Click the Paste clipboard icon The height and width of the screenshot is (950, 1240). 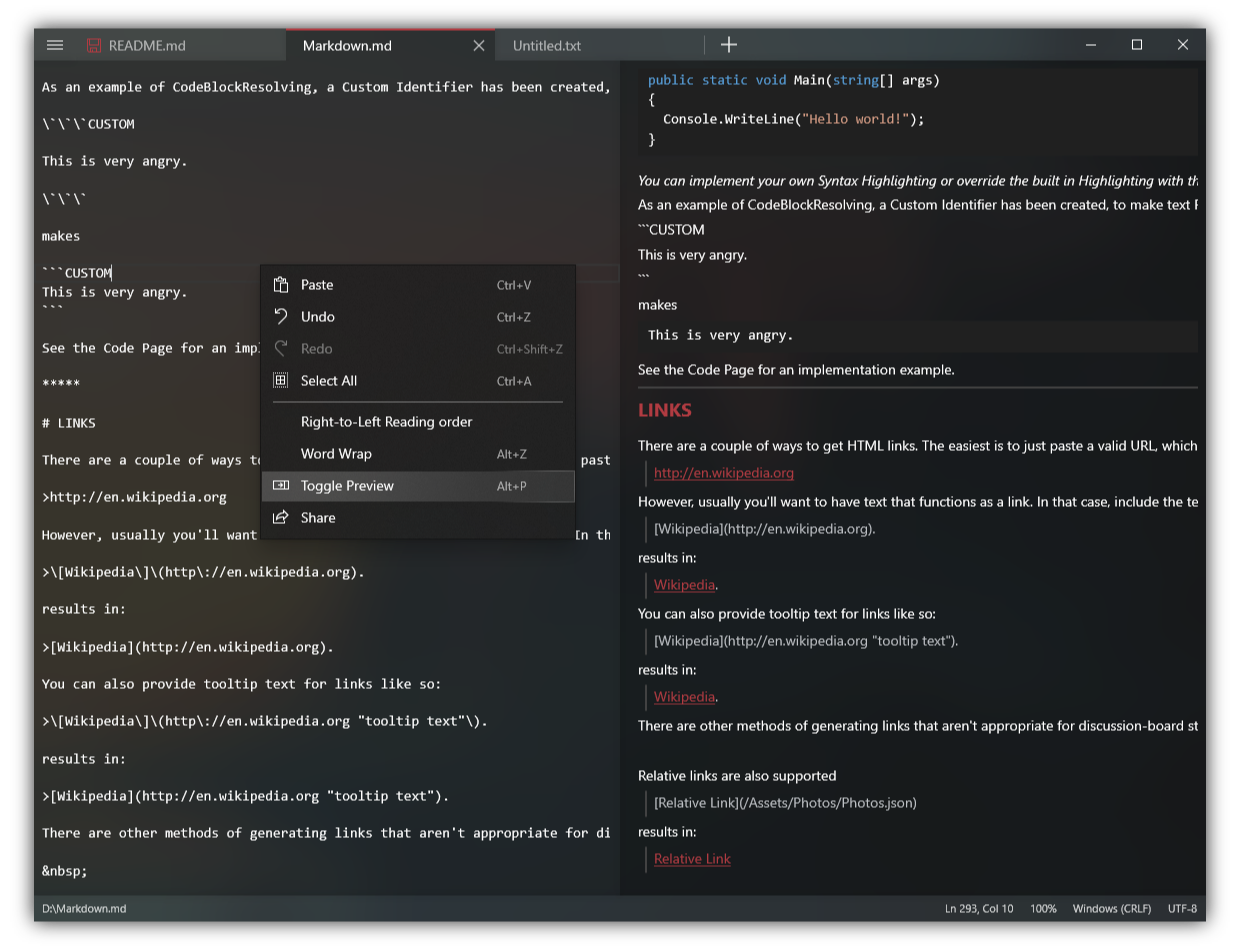[279, 284]
